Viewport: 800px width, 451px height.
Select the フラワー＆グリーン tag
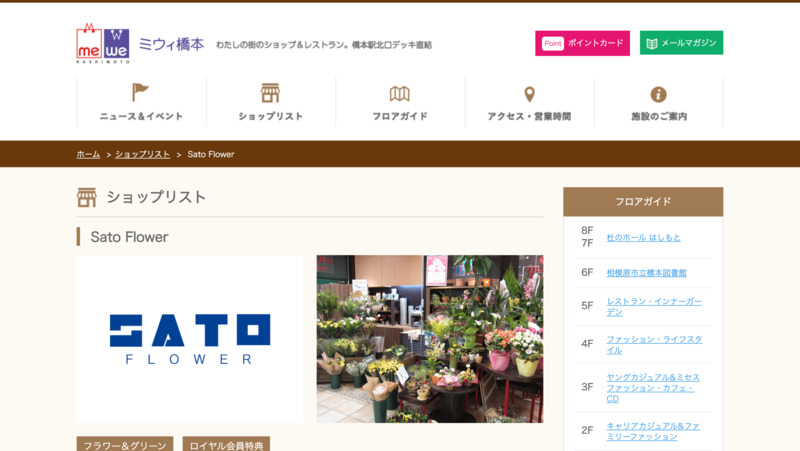coord(125,445)
